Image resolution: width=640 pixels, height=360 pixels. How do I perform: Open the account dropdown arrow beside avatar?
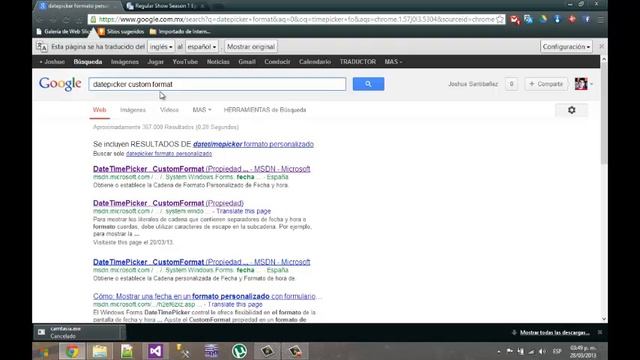[591, 84]
